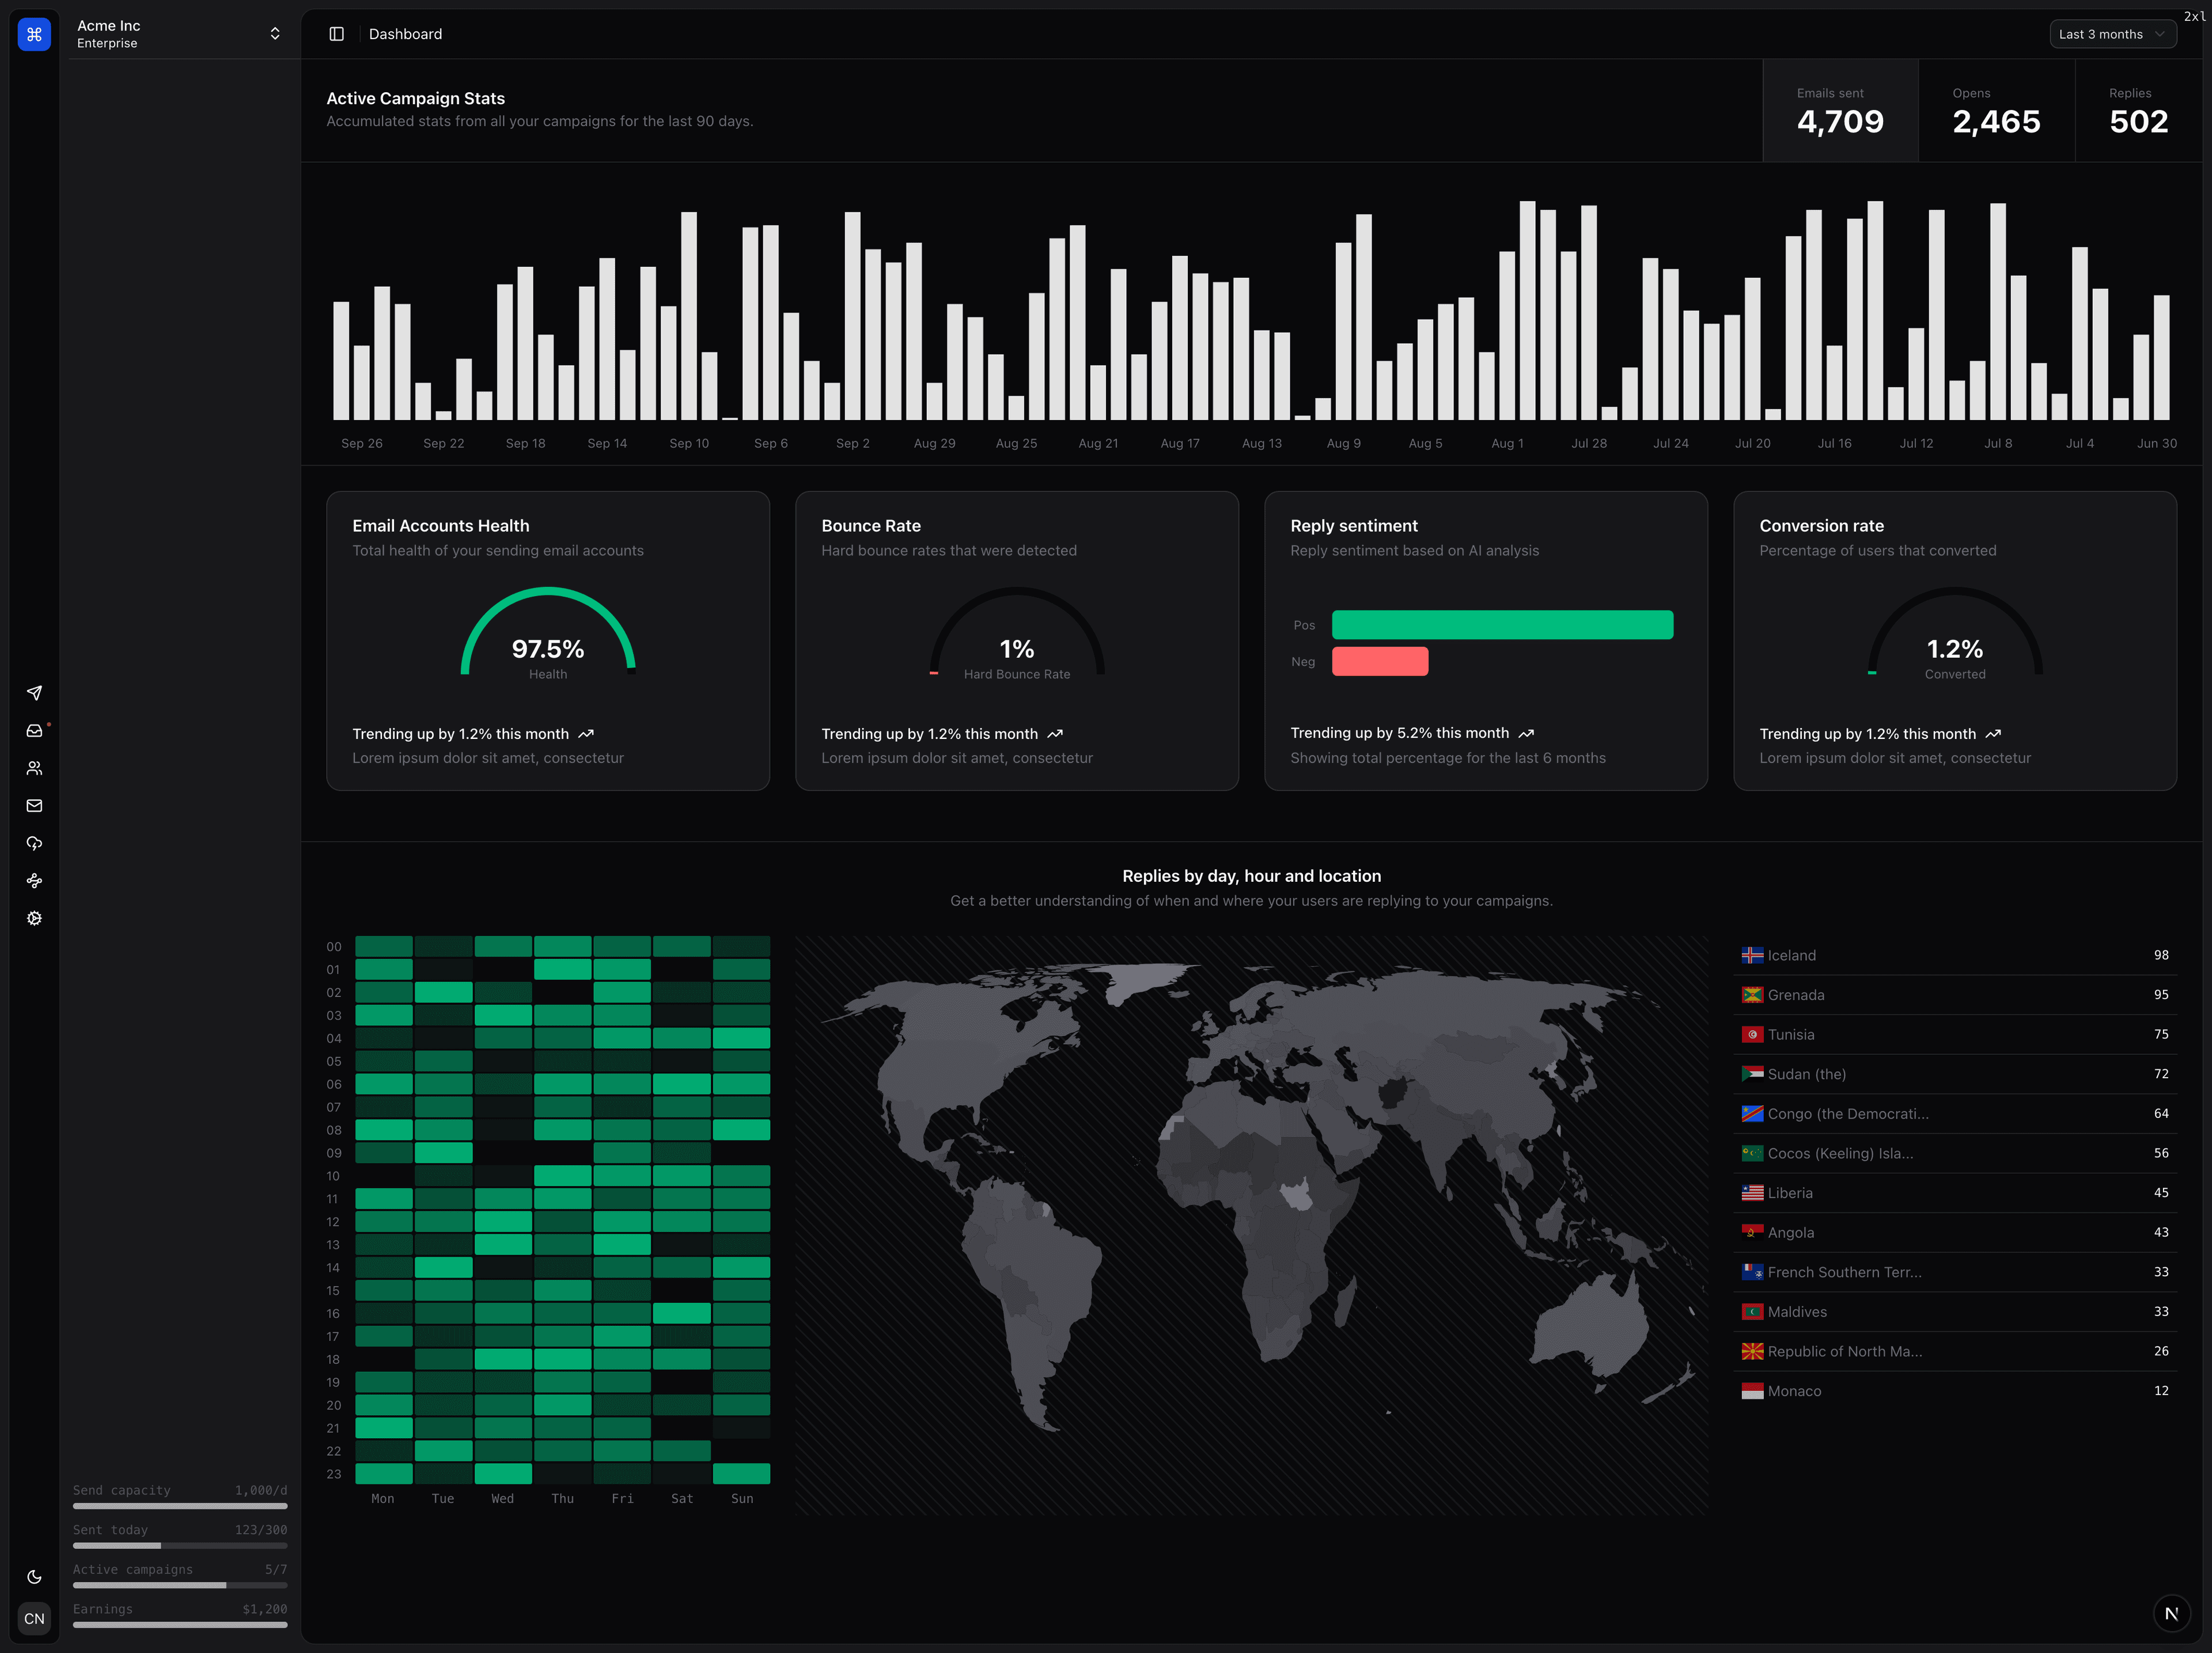Select the Replies stat tab

pyautogui.click(x=2138, y=111)
